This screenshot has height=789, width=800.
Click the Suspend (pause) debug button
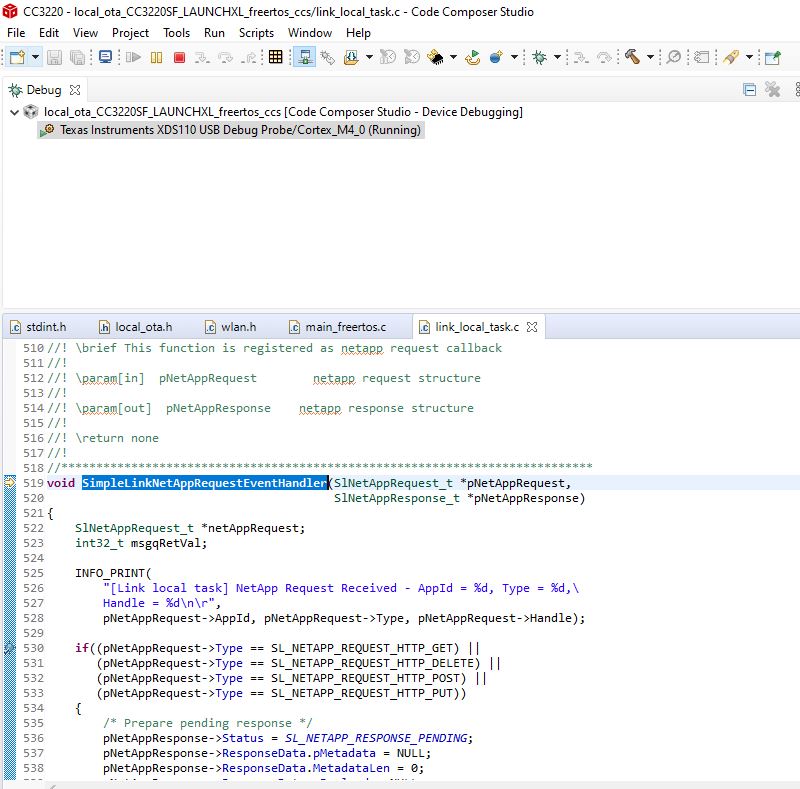pos(156,57)
